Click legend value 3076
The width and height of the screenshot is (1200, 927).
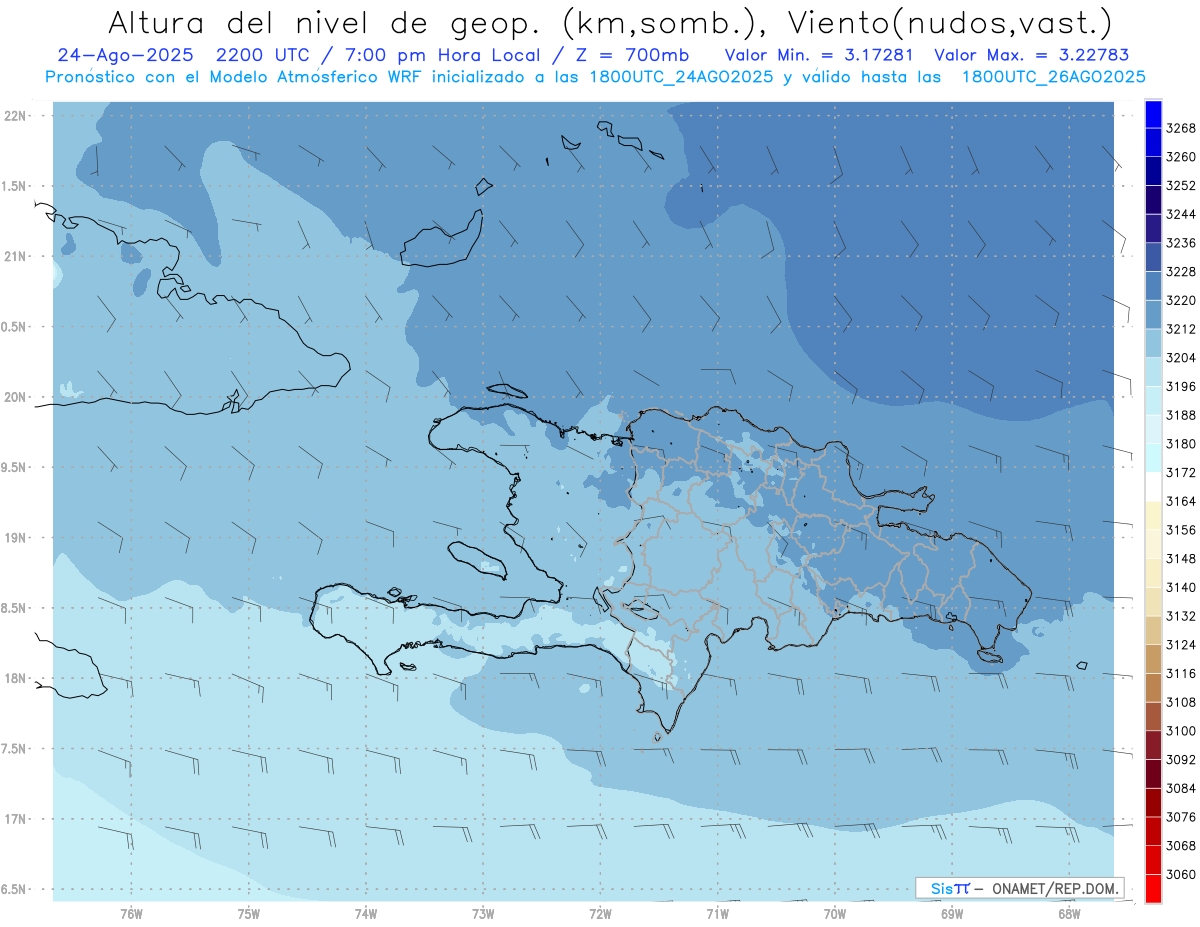[1181, 817]
